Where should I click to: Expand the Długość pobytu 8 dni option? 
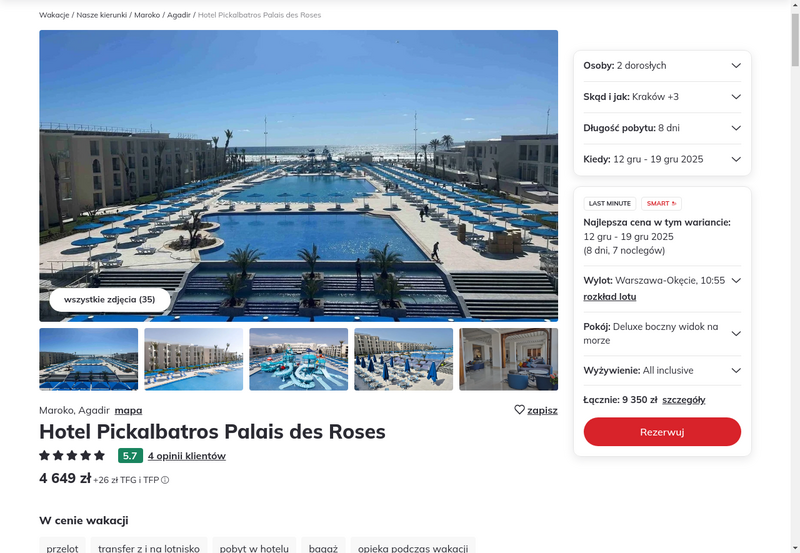(662, 128)
